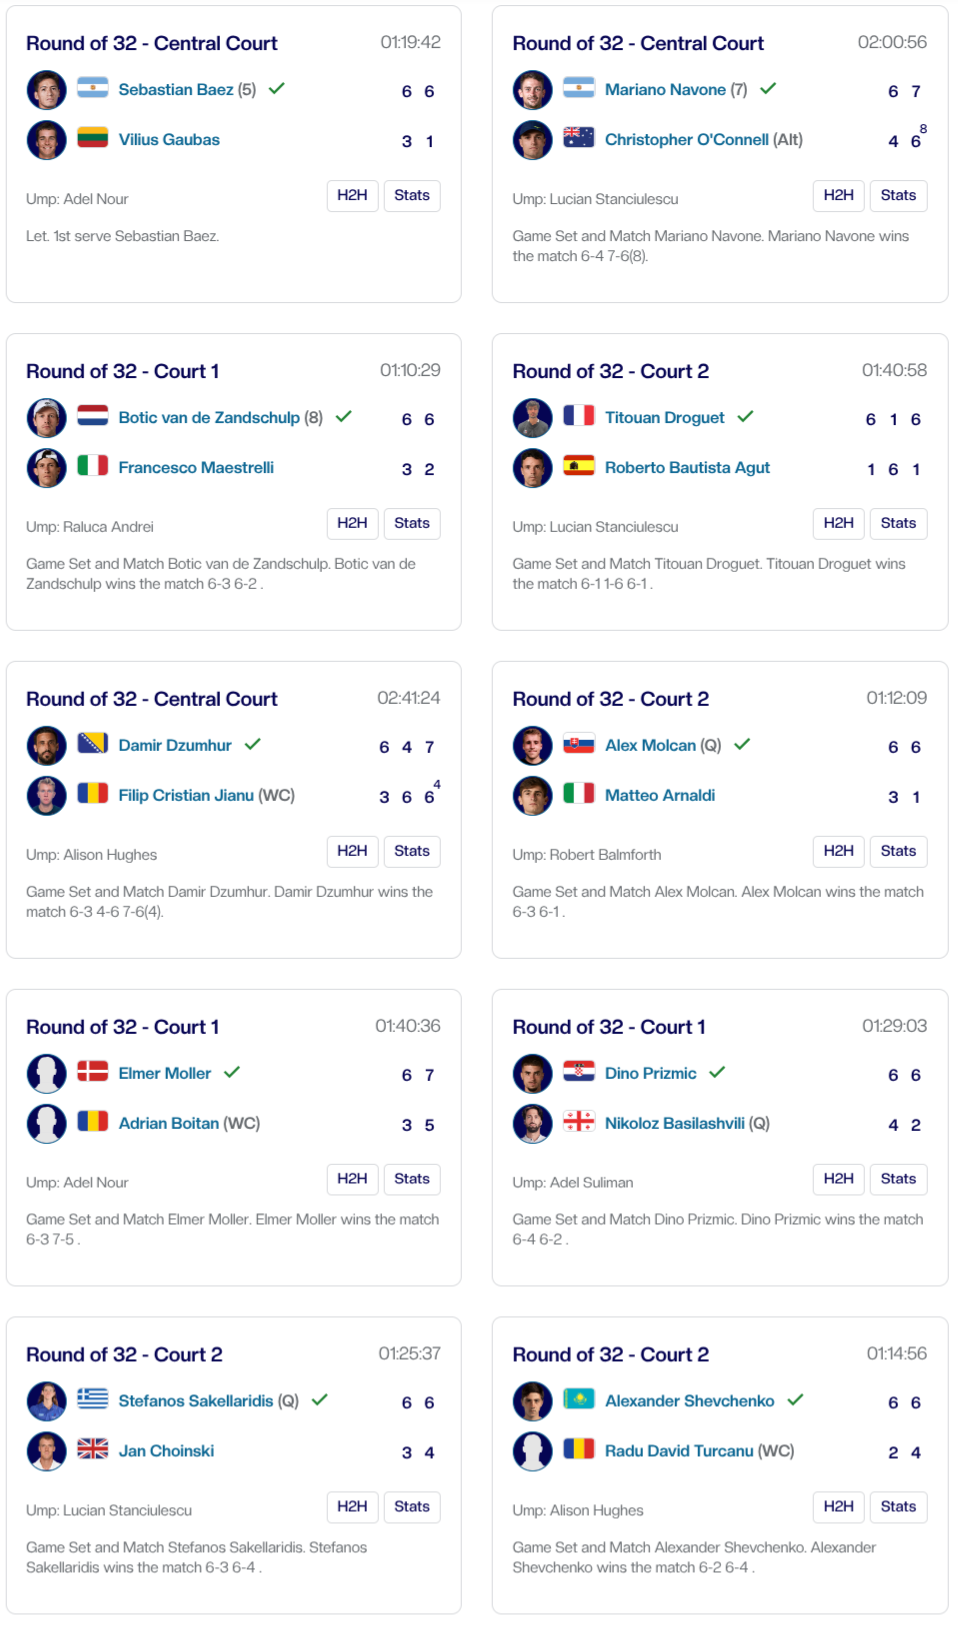Screen dimensions: 958x1636
Task: Click Adrian Boitan's name link
Action: click(168, 1124)
